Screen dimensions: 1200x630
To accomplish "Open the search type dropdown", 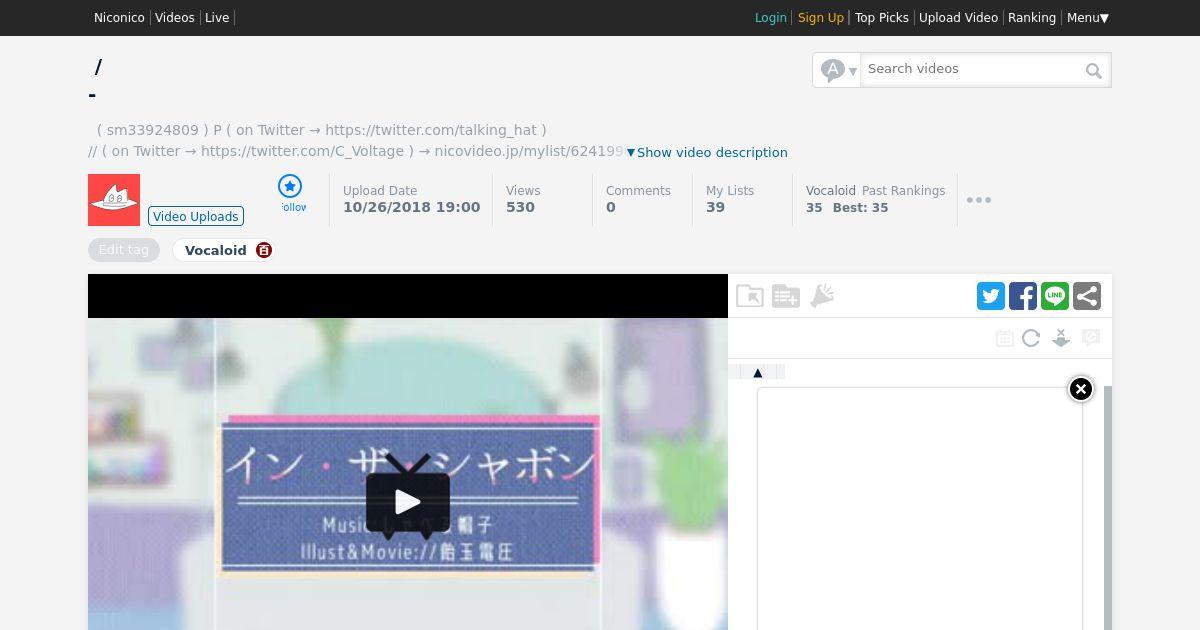I will 838,70.
